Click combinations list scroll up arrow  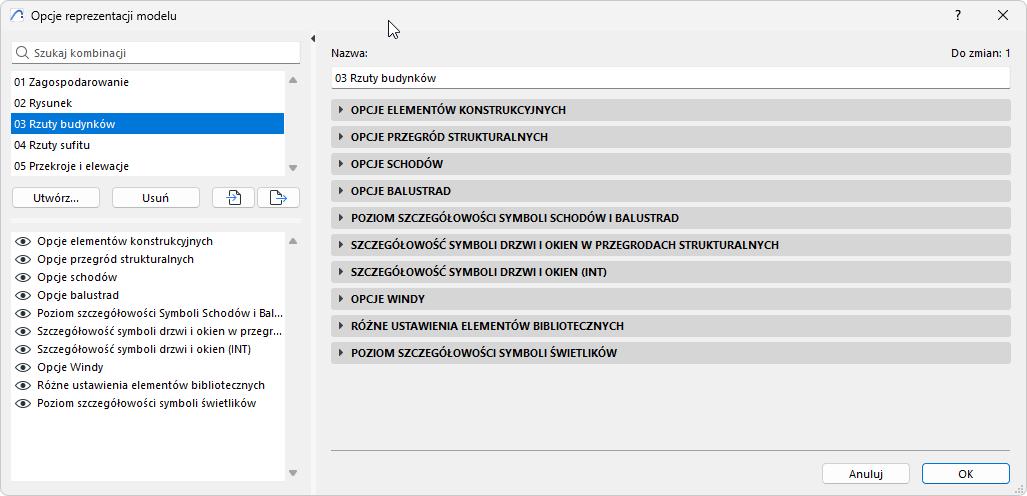(293, 80)
